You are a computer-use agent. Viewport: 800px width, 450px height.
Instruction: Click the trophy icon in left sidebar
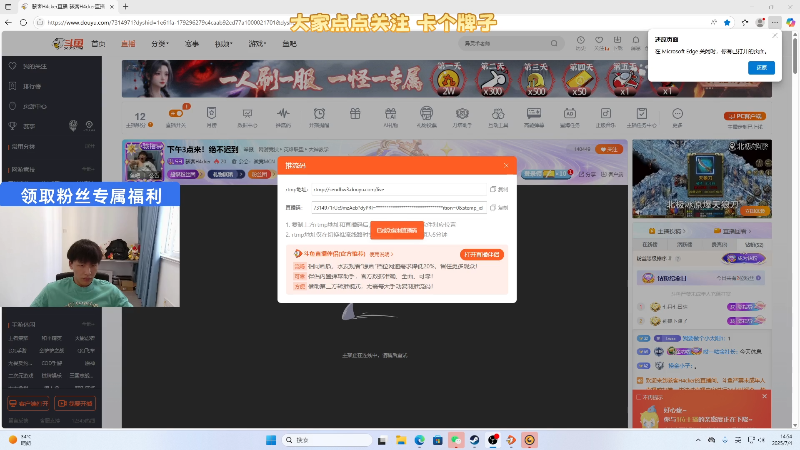(13, 126)
